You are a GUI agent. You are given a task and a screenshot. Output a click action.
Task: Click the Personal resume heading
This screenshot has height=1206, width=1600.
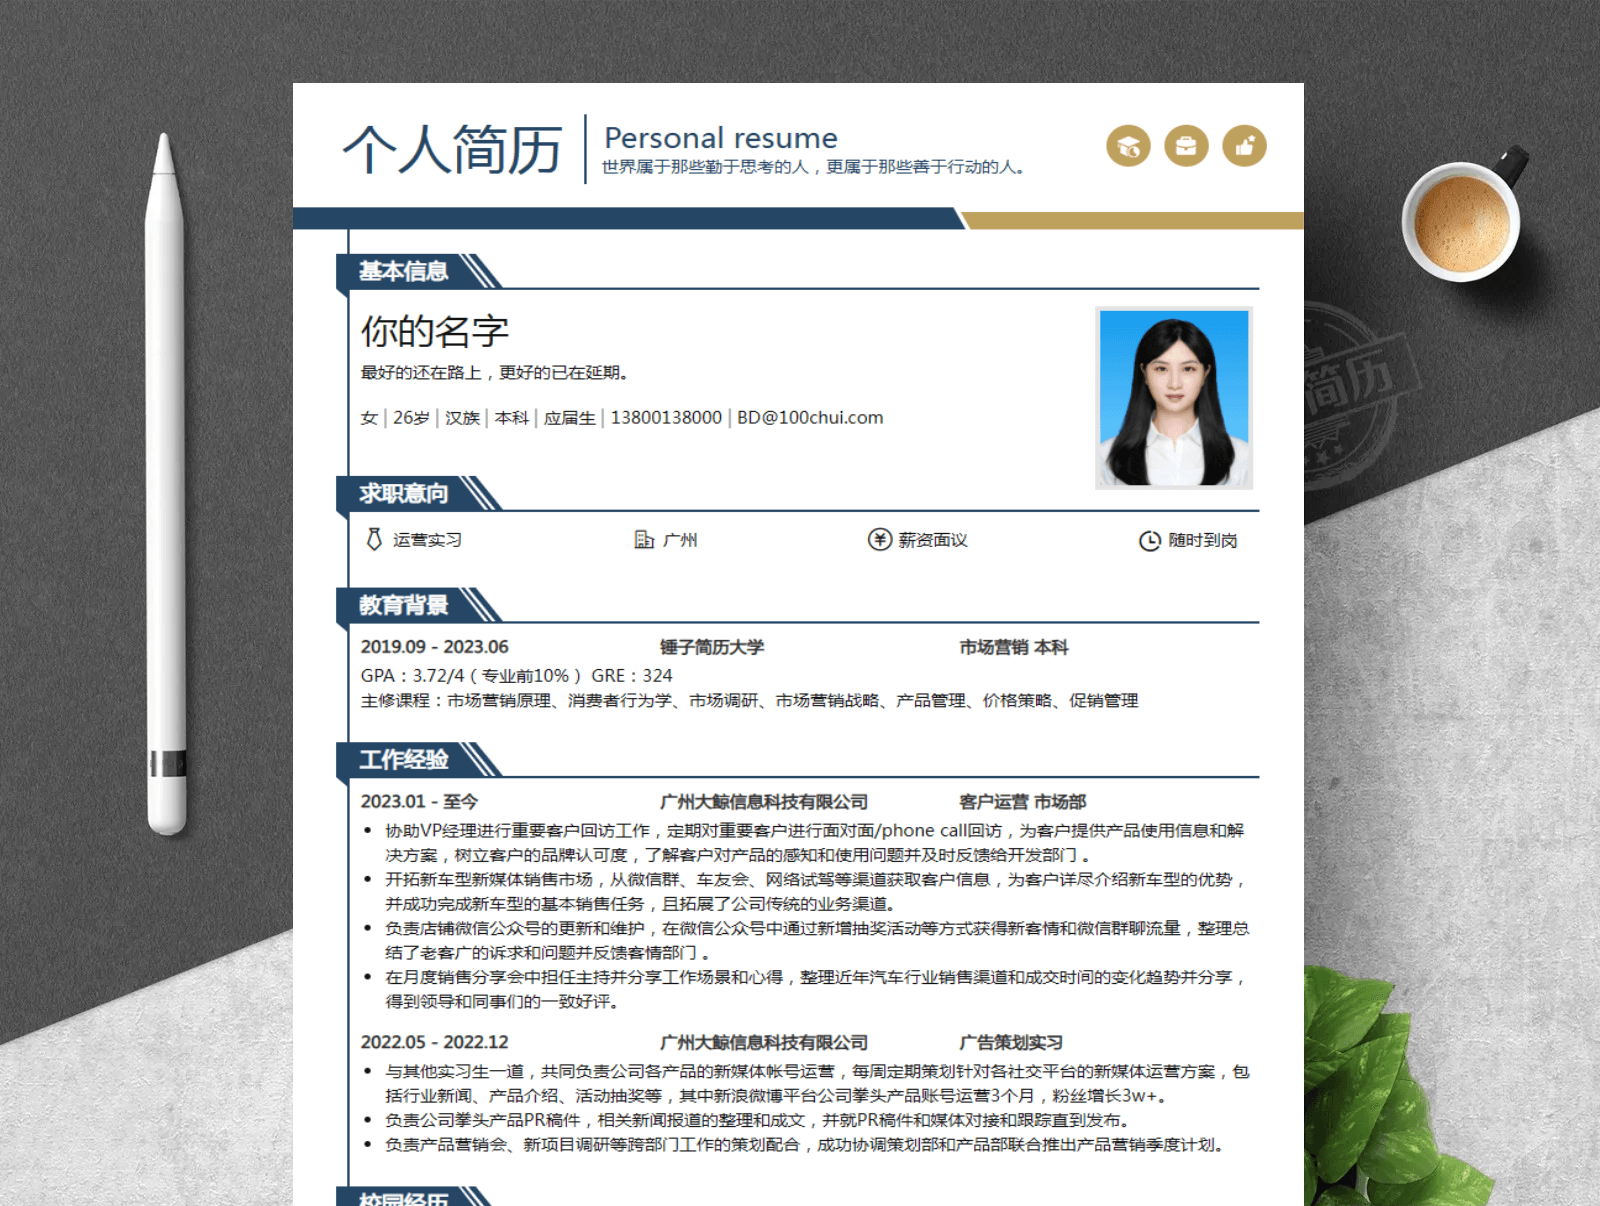(x=721, y=138)
